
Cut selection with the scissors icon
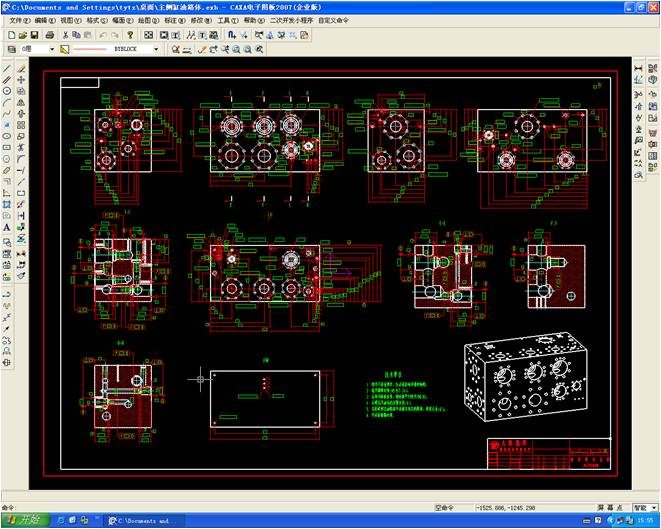[65, 35]
